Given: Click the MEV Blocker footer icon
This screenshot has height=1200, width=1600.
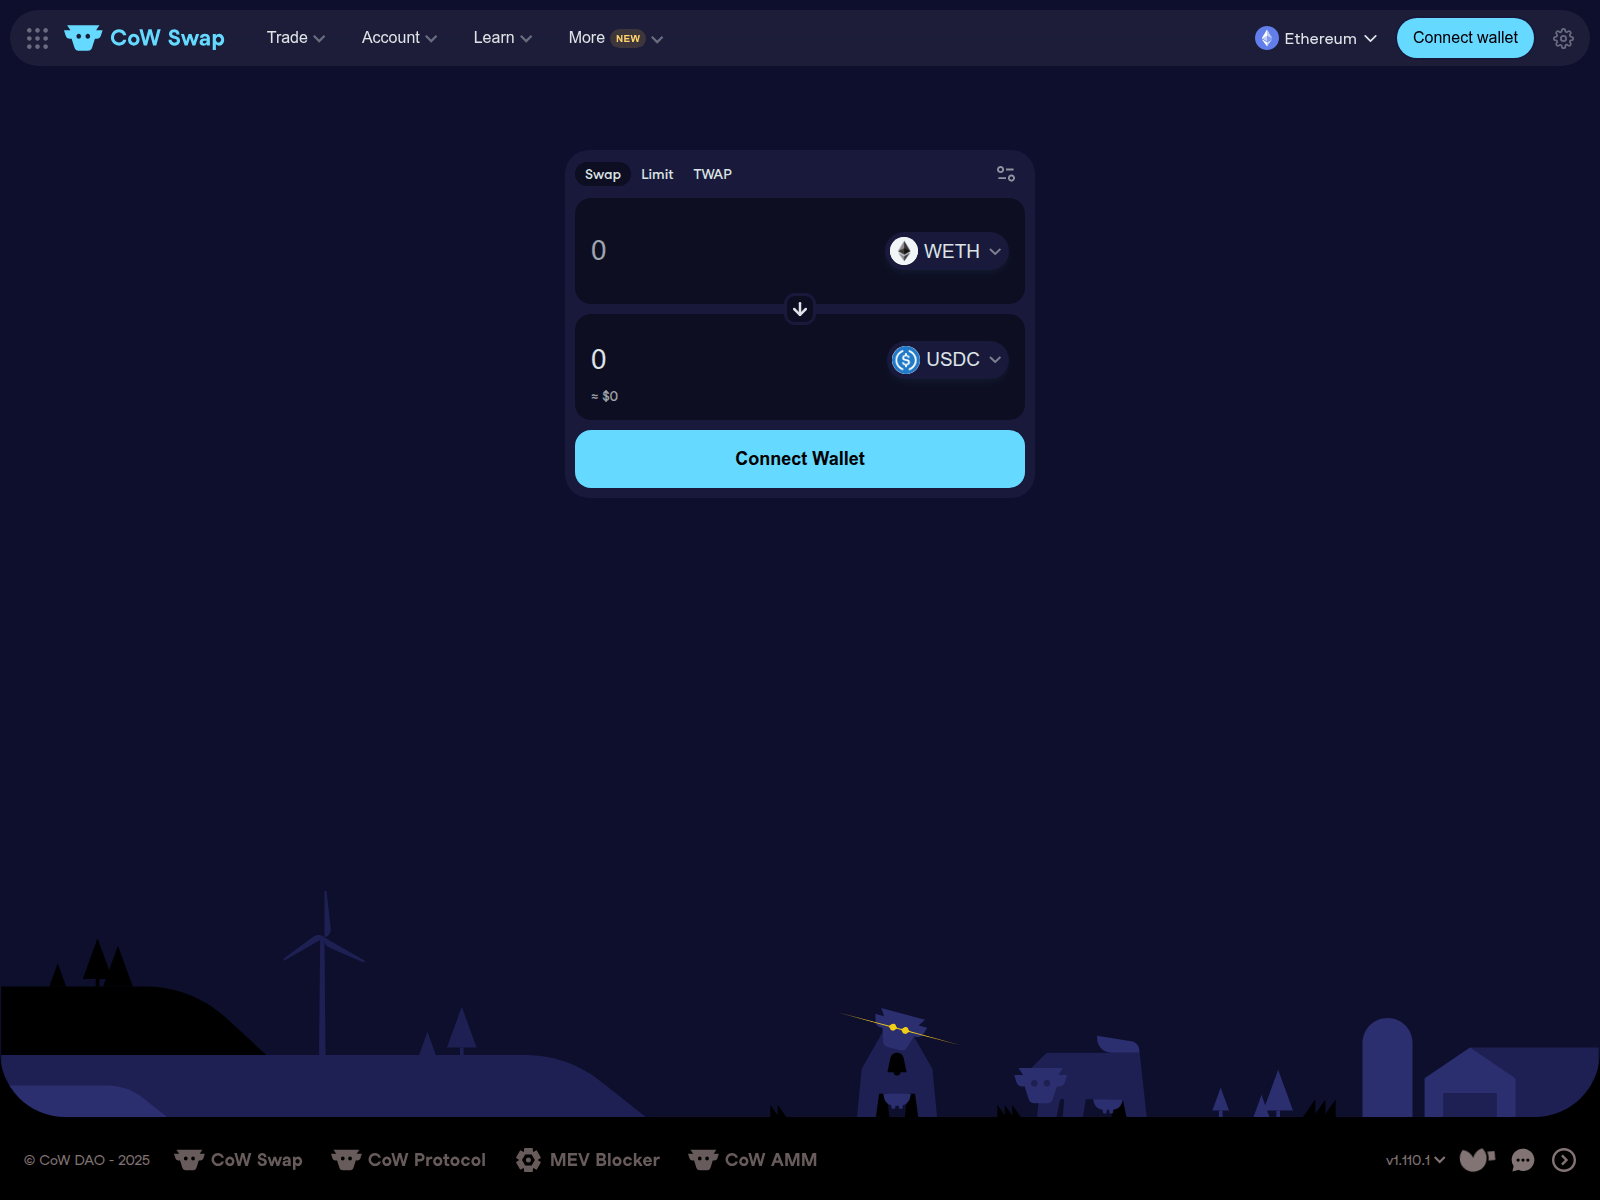Looking at the screenshot, I should point(529,1160).
